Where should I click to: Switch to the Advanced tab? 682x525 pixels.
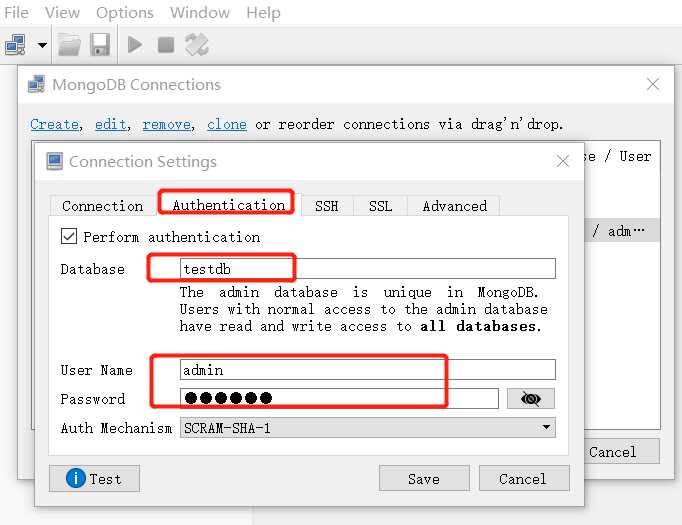point(455,206)
